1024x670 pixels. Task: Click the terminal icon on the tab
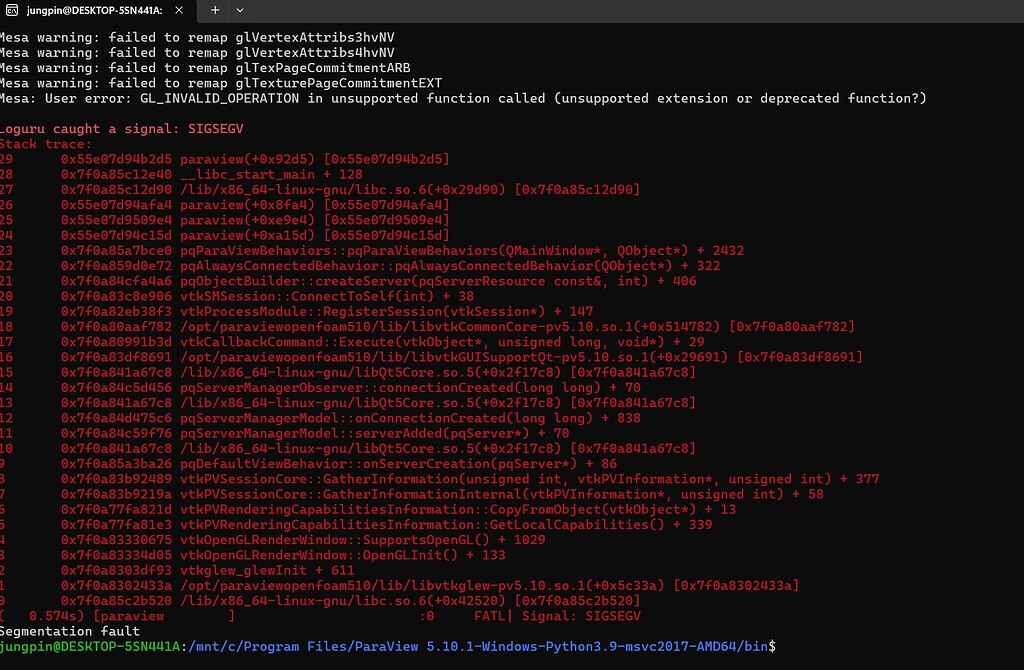click(x=12, y=10)
